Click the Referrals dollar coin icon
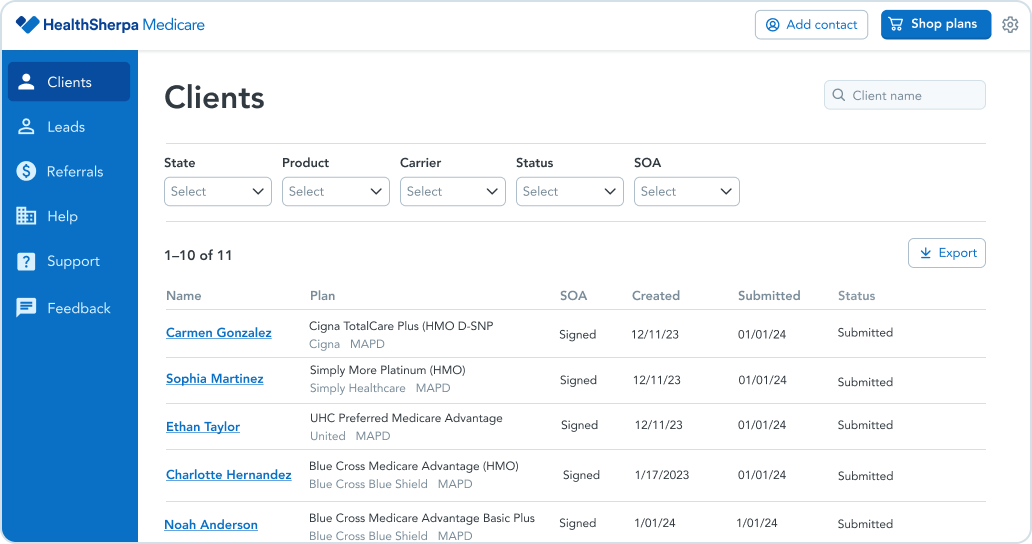Screen dimensions: 1032x544 pos(26,171)
